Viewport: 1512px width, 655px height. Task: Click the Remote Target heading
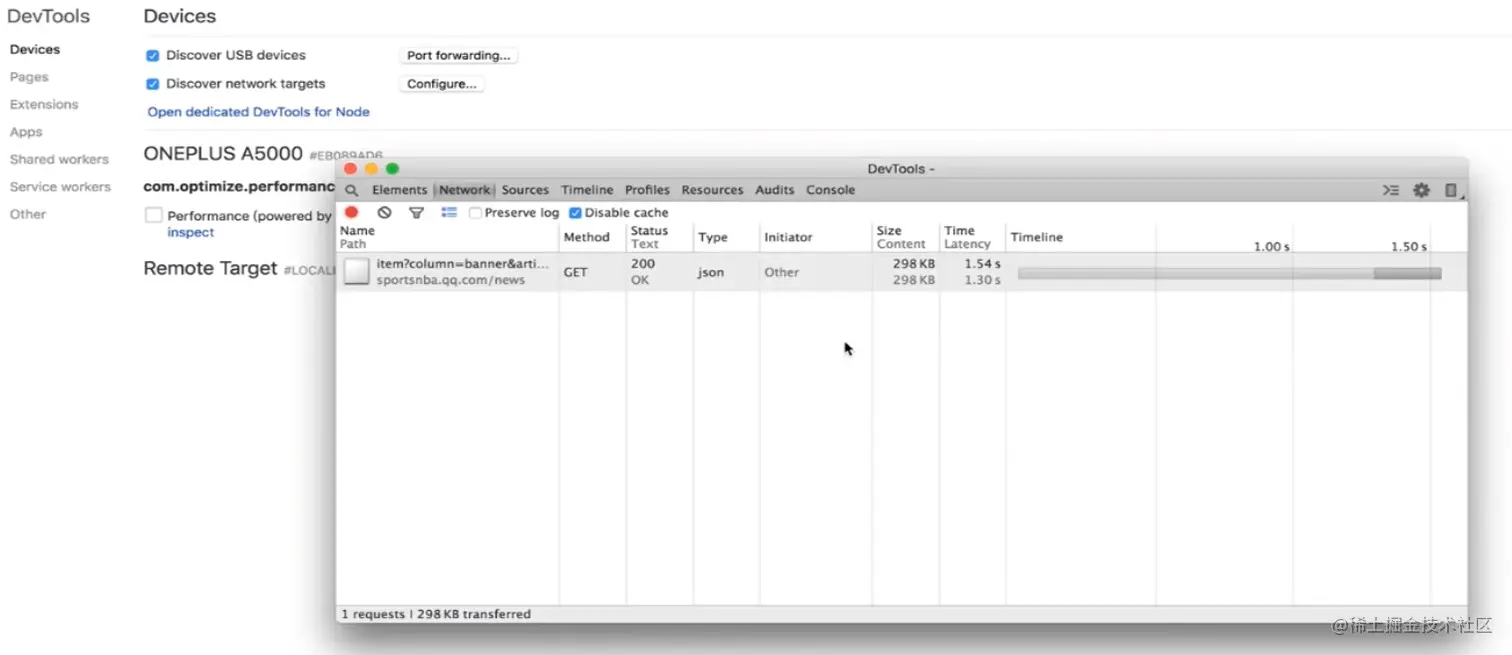point(210,268)
